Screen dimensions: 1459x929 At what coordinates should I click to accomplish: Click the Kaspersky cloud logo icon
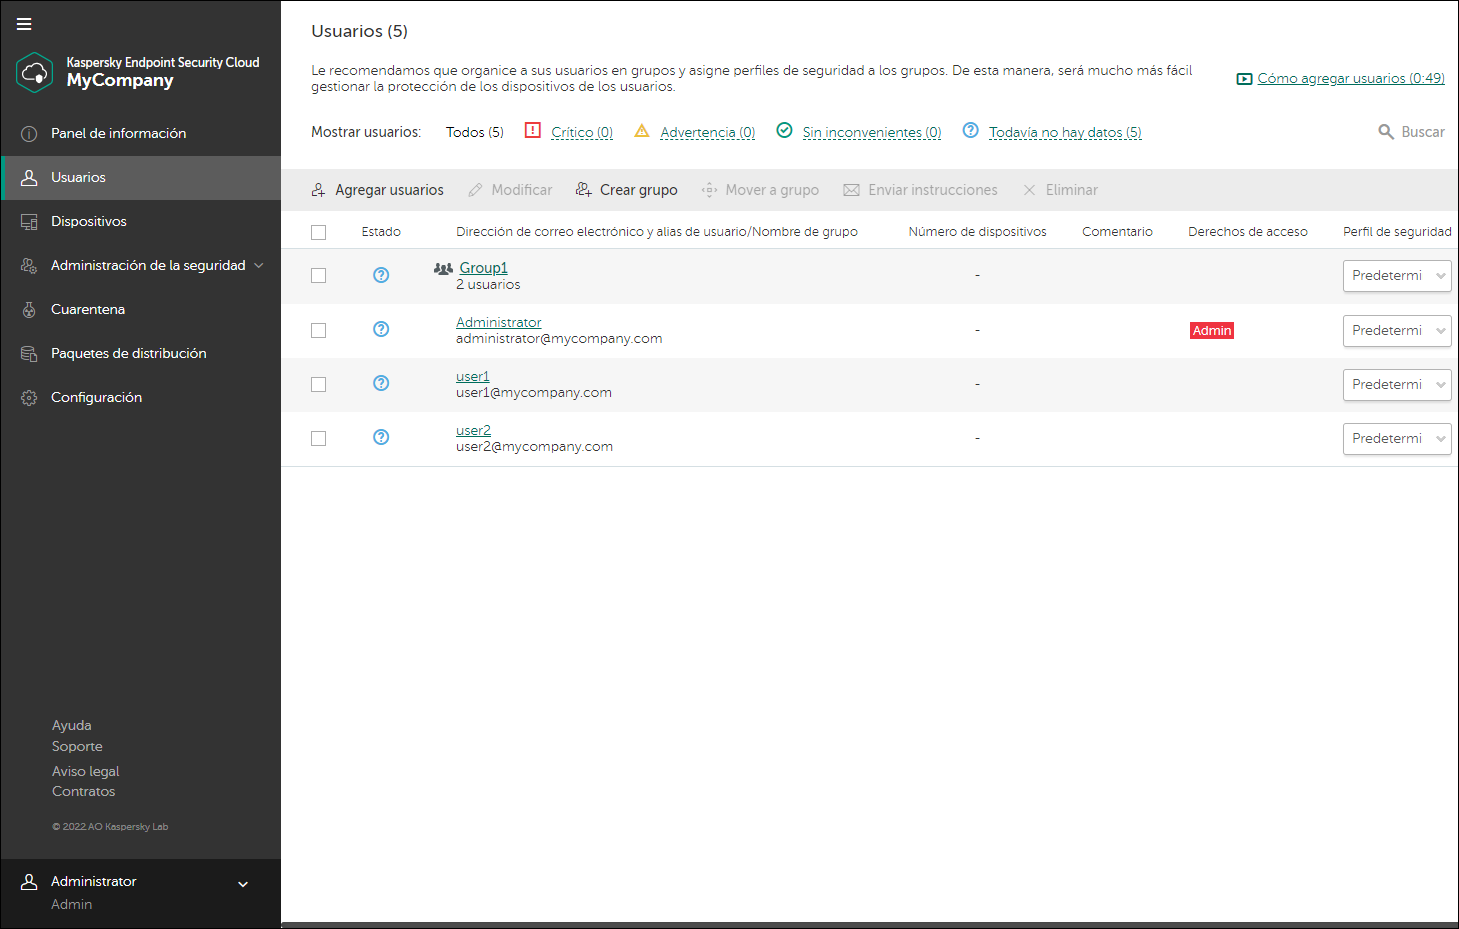tap(35, 72)
